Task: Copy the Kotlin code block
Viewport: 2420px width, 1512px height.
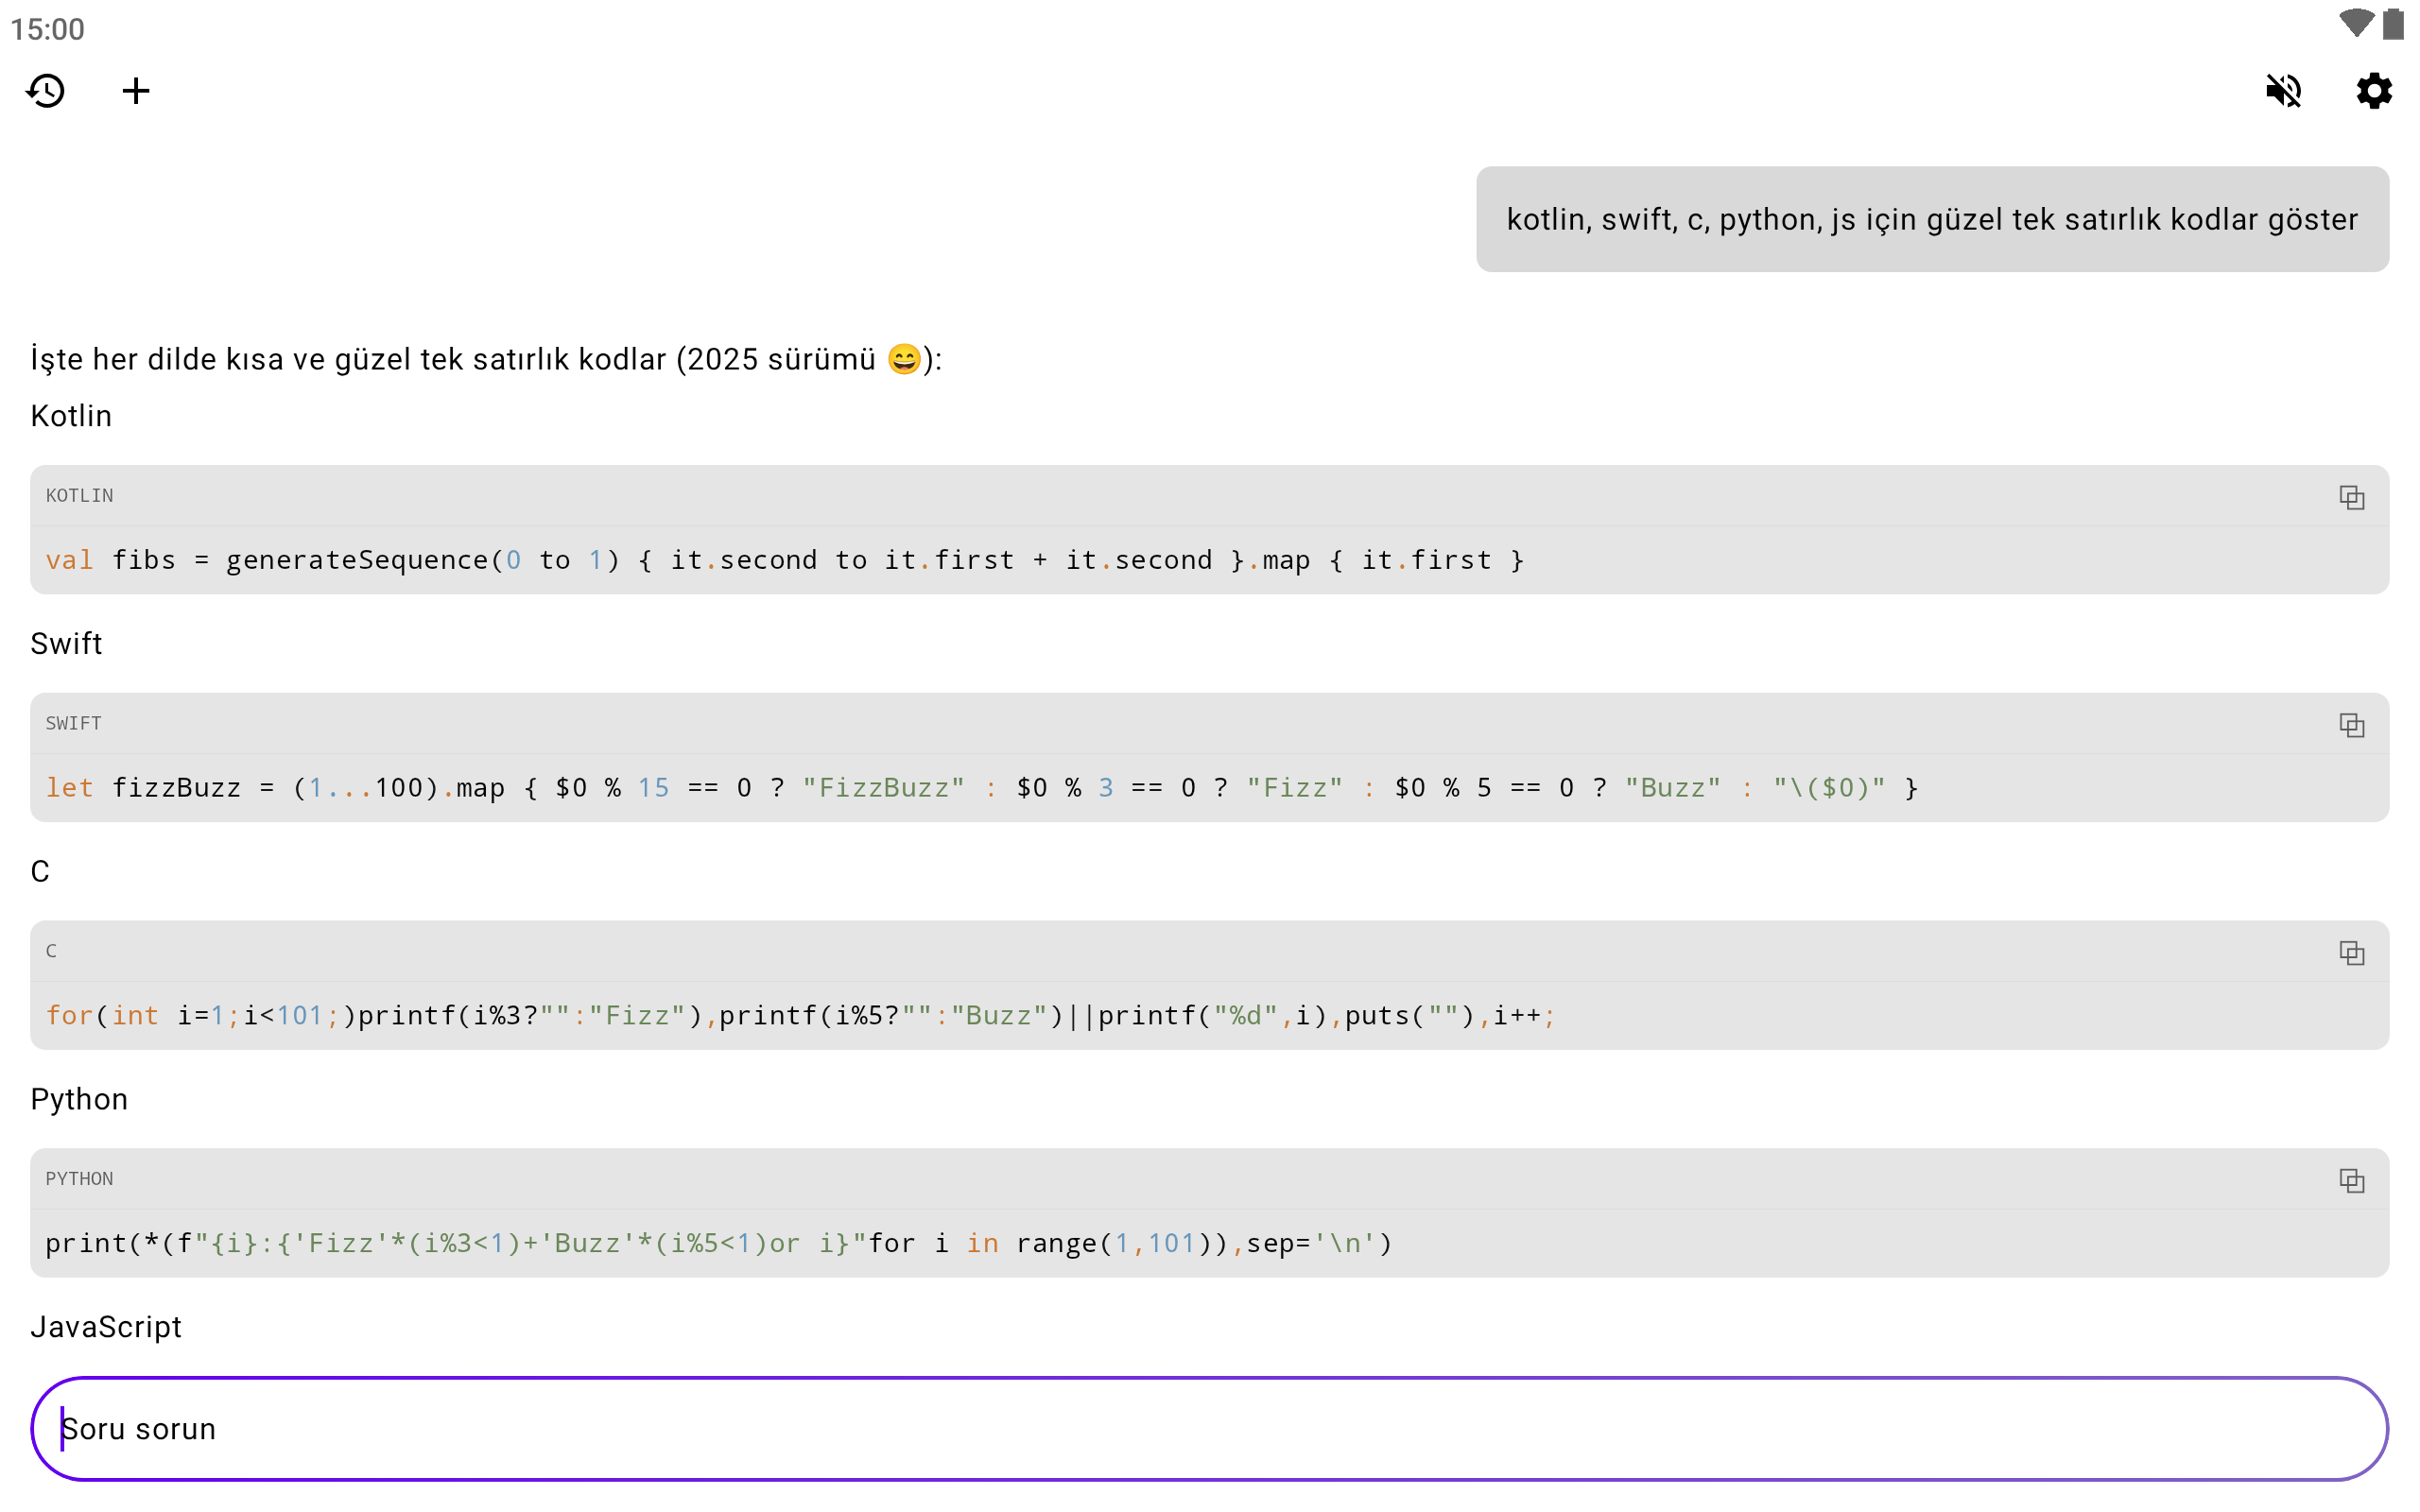Action: (2351, 497)
